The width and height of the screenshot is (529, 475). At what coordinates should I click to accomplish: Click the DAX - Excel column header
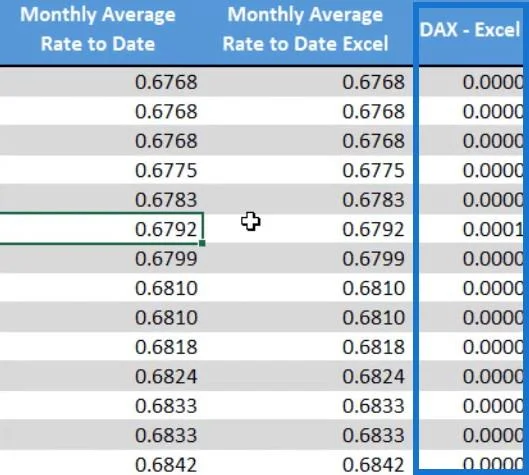click(470, 30)
